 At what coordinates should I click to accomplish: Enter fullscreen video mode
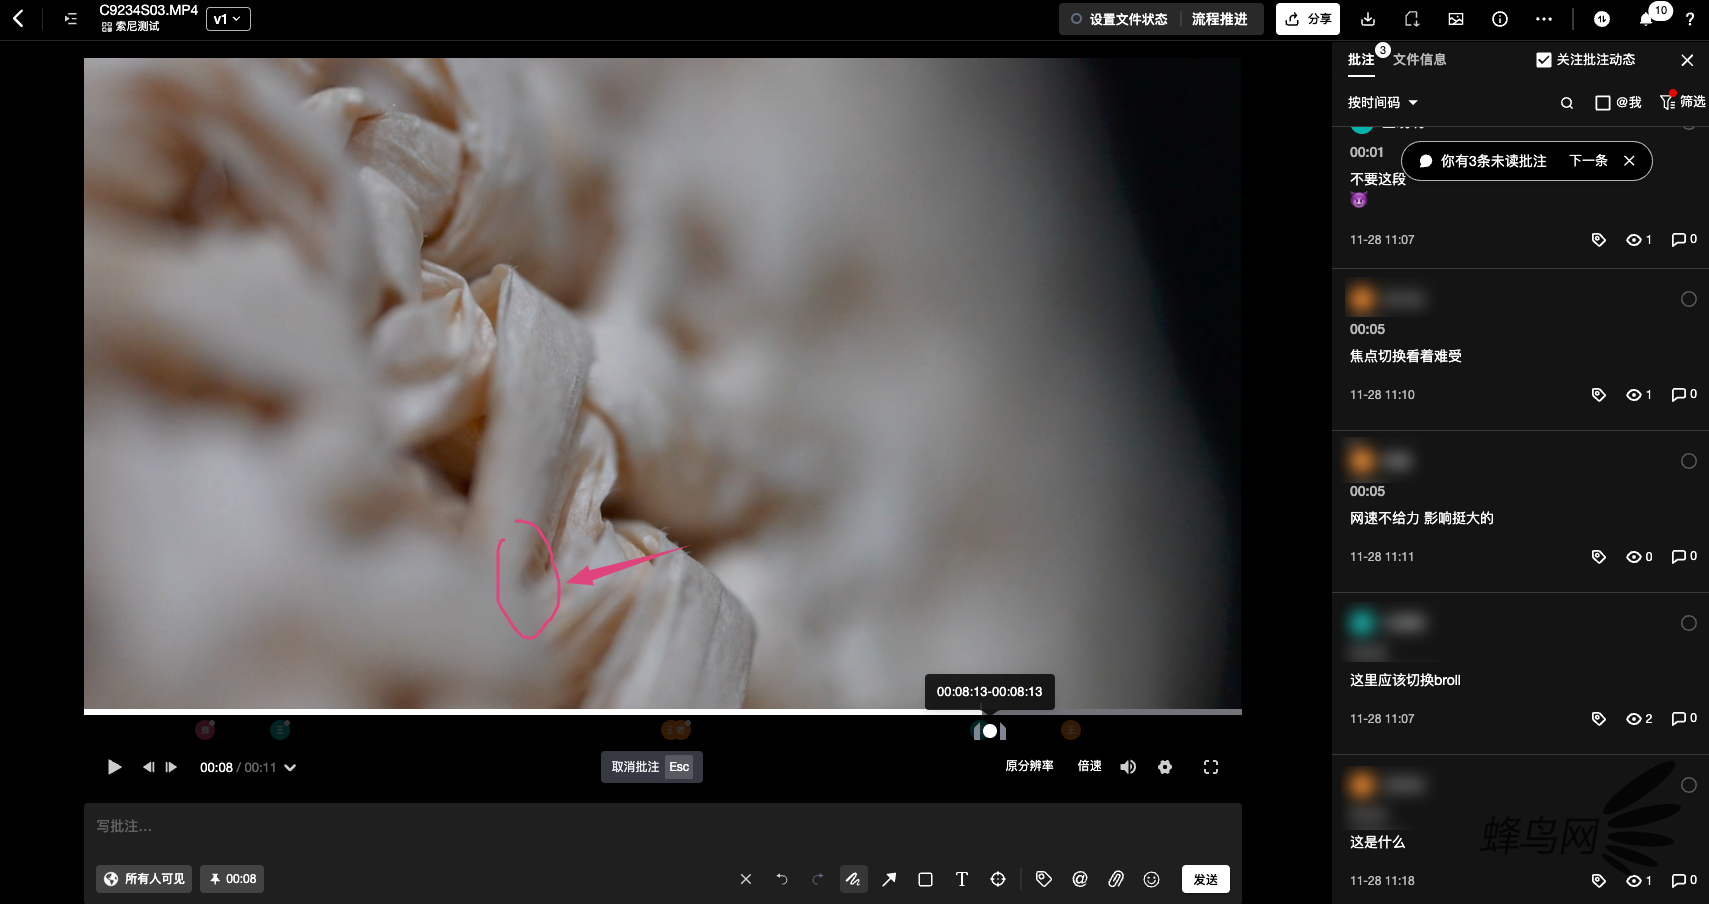[1210, 767]
